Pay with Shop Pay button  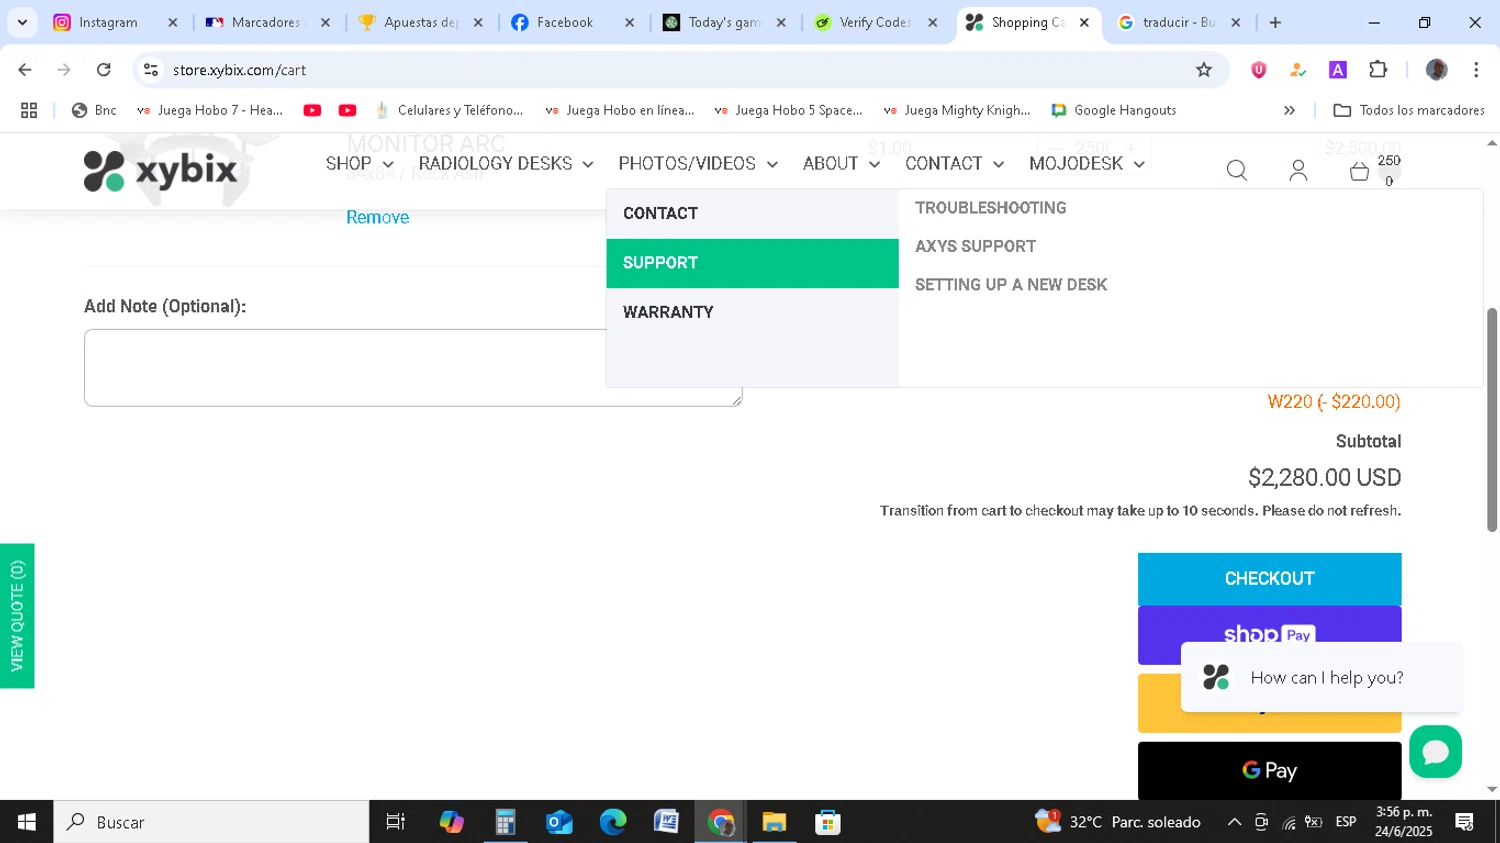pos(1269,634)
